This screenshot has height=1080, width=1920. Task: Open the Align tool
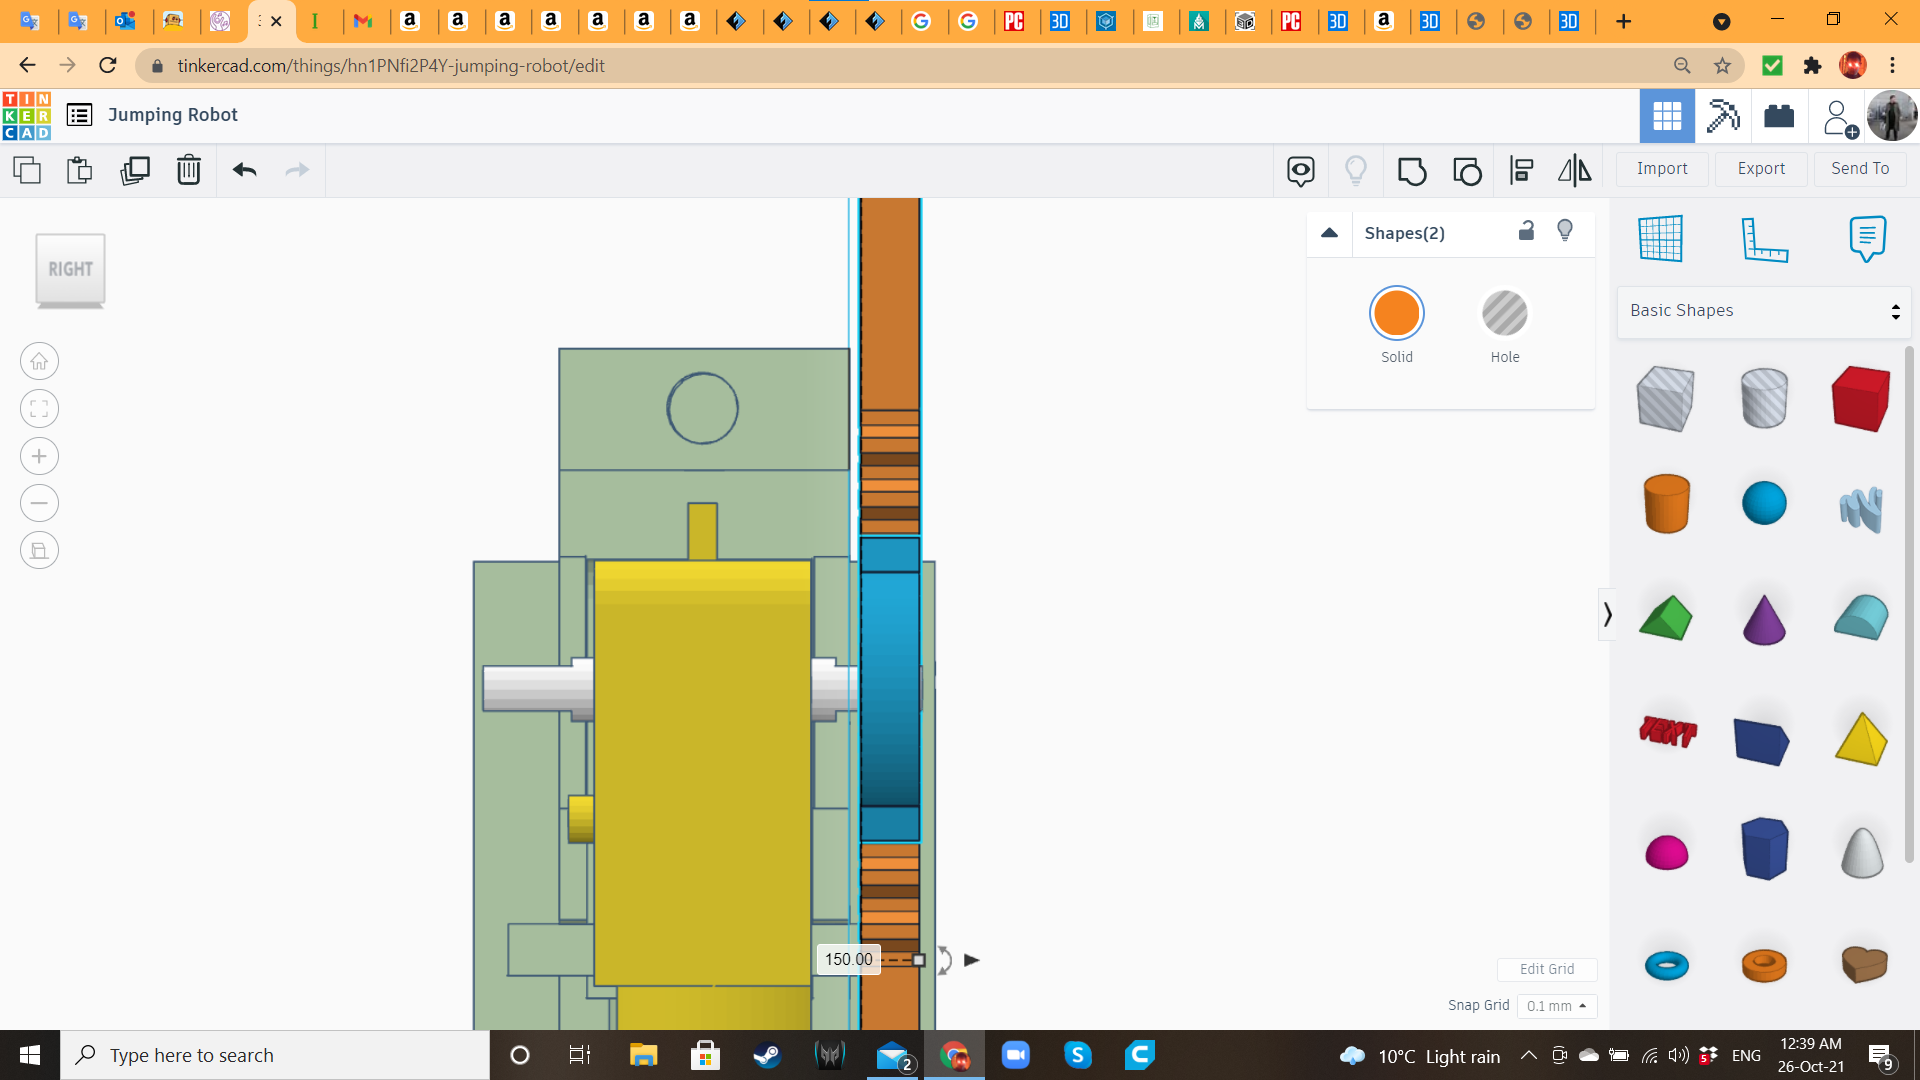click(x=1521, y=171)
